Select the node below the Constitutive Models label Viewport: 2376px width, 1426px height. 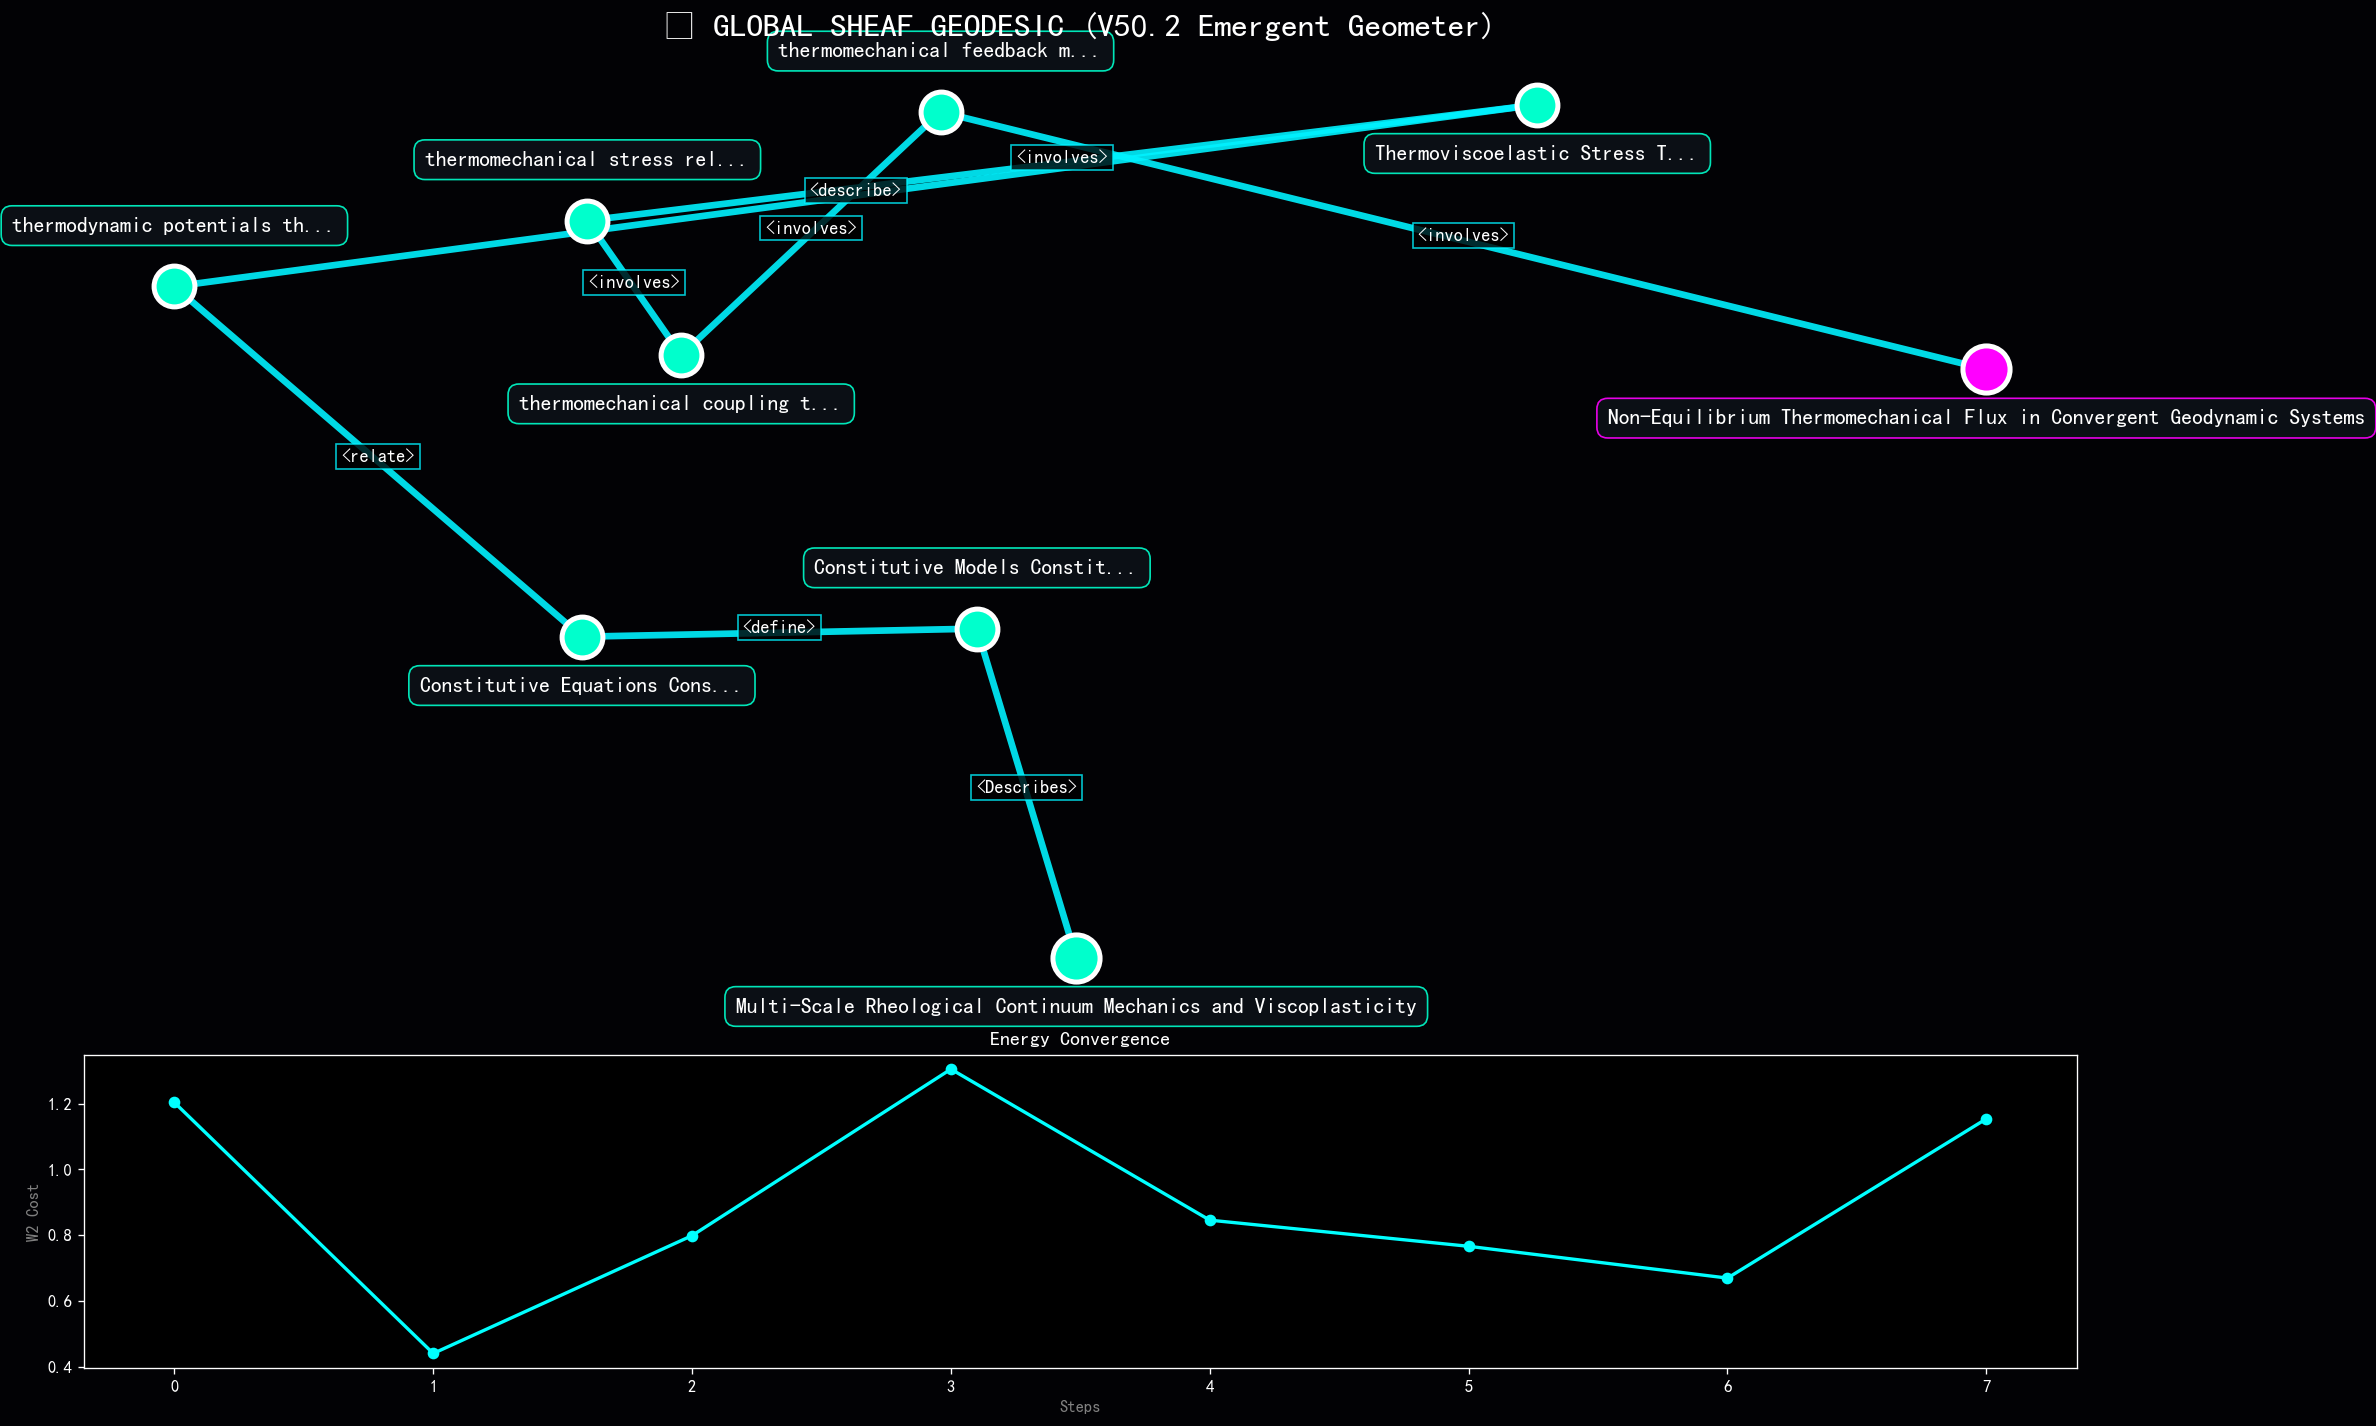click(x=977, y=629)
